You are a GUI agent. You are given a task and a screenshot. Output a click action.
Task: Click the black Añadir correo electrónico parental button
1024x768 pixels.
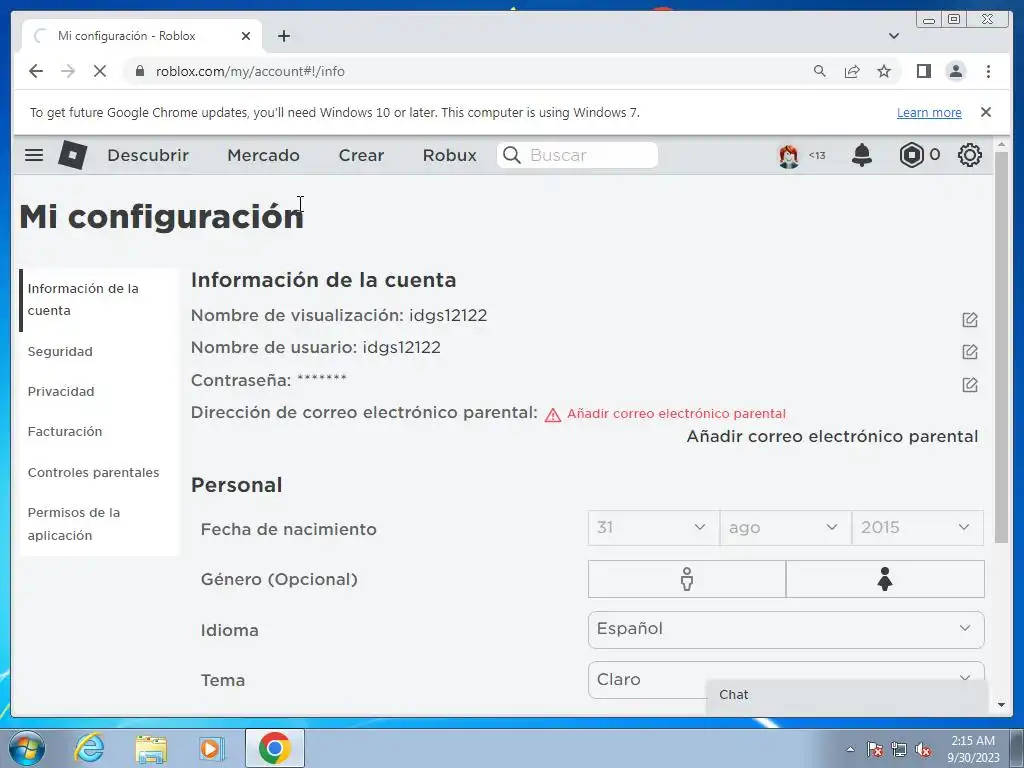(x=832, y=436)
